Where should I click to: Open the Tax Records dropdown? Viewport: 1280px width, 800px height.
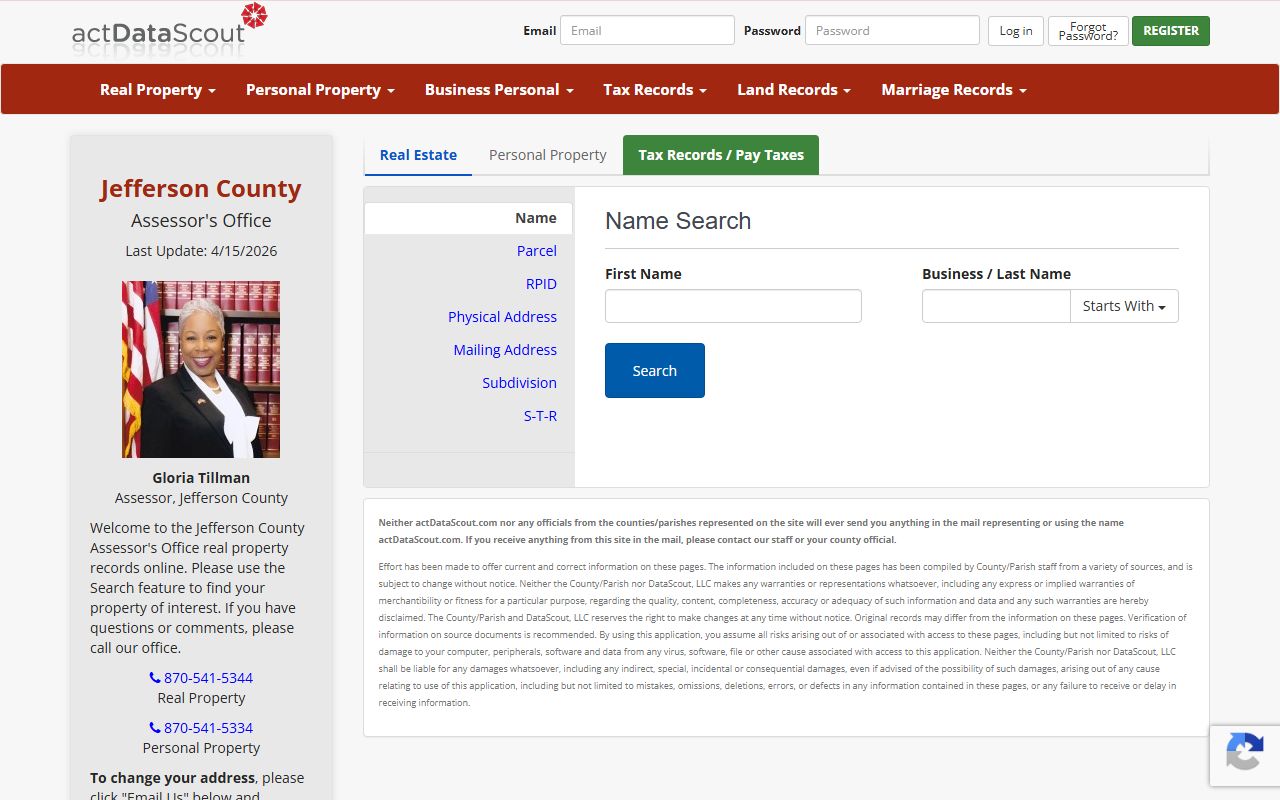[x=655, y=89]
